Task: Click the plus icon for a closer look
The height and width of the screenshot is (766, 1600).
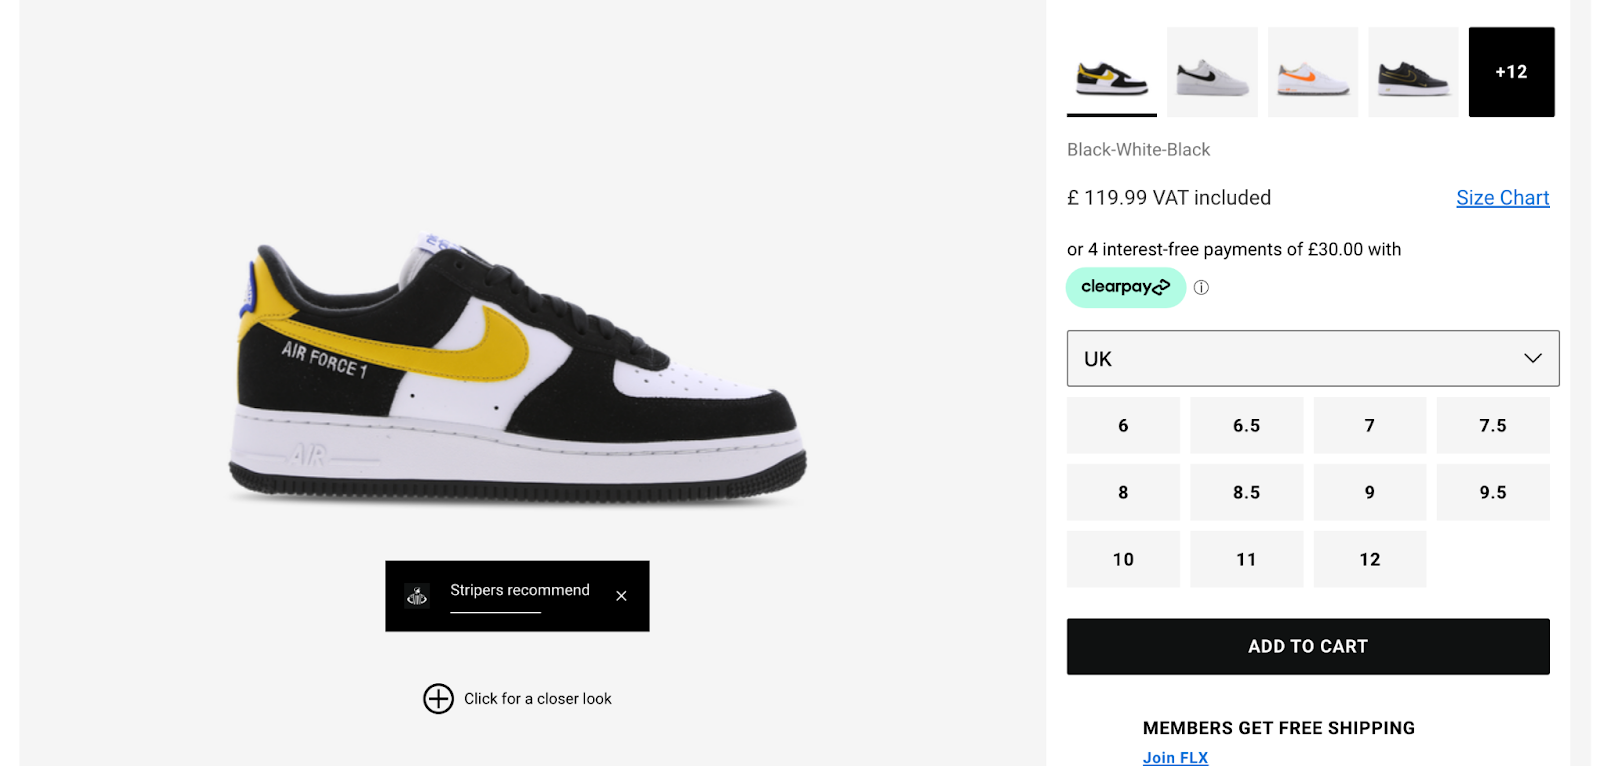Action: [438, 699]
